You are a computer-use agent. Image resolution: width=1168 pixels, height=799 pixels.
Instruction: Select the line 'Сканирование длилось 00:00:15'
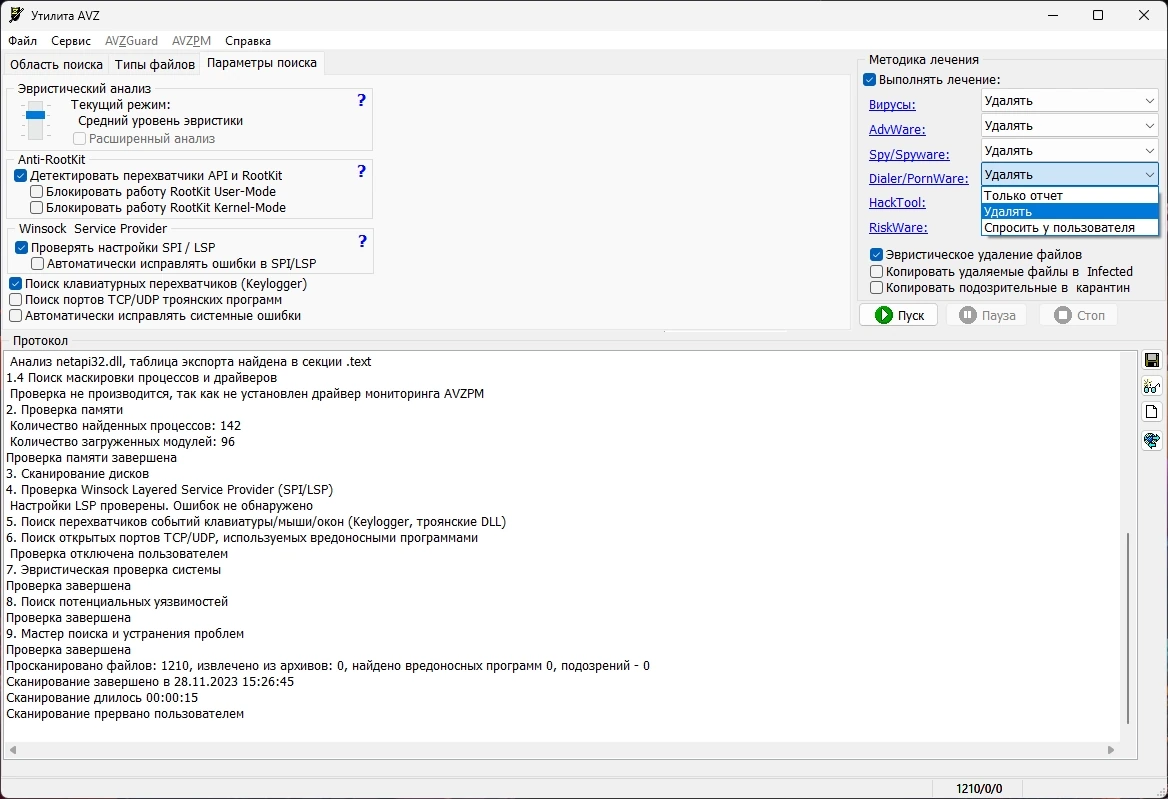[x=102, y=698]
